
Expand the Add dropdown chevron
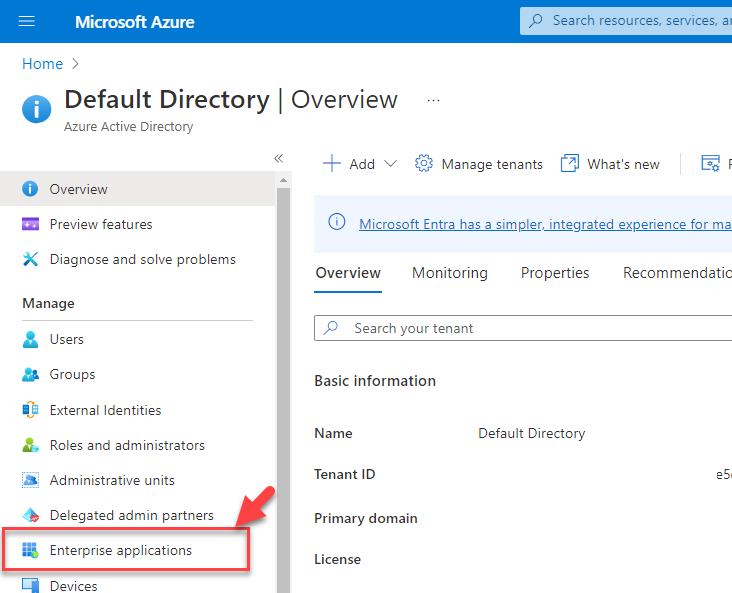click(x=390, y=163)
